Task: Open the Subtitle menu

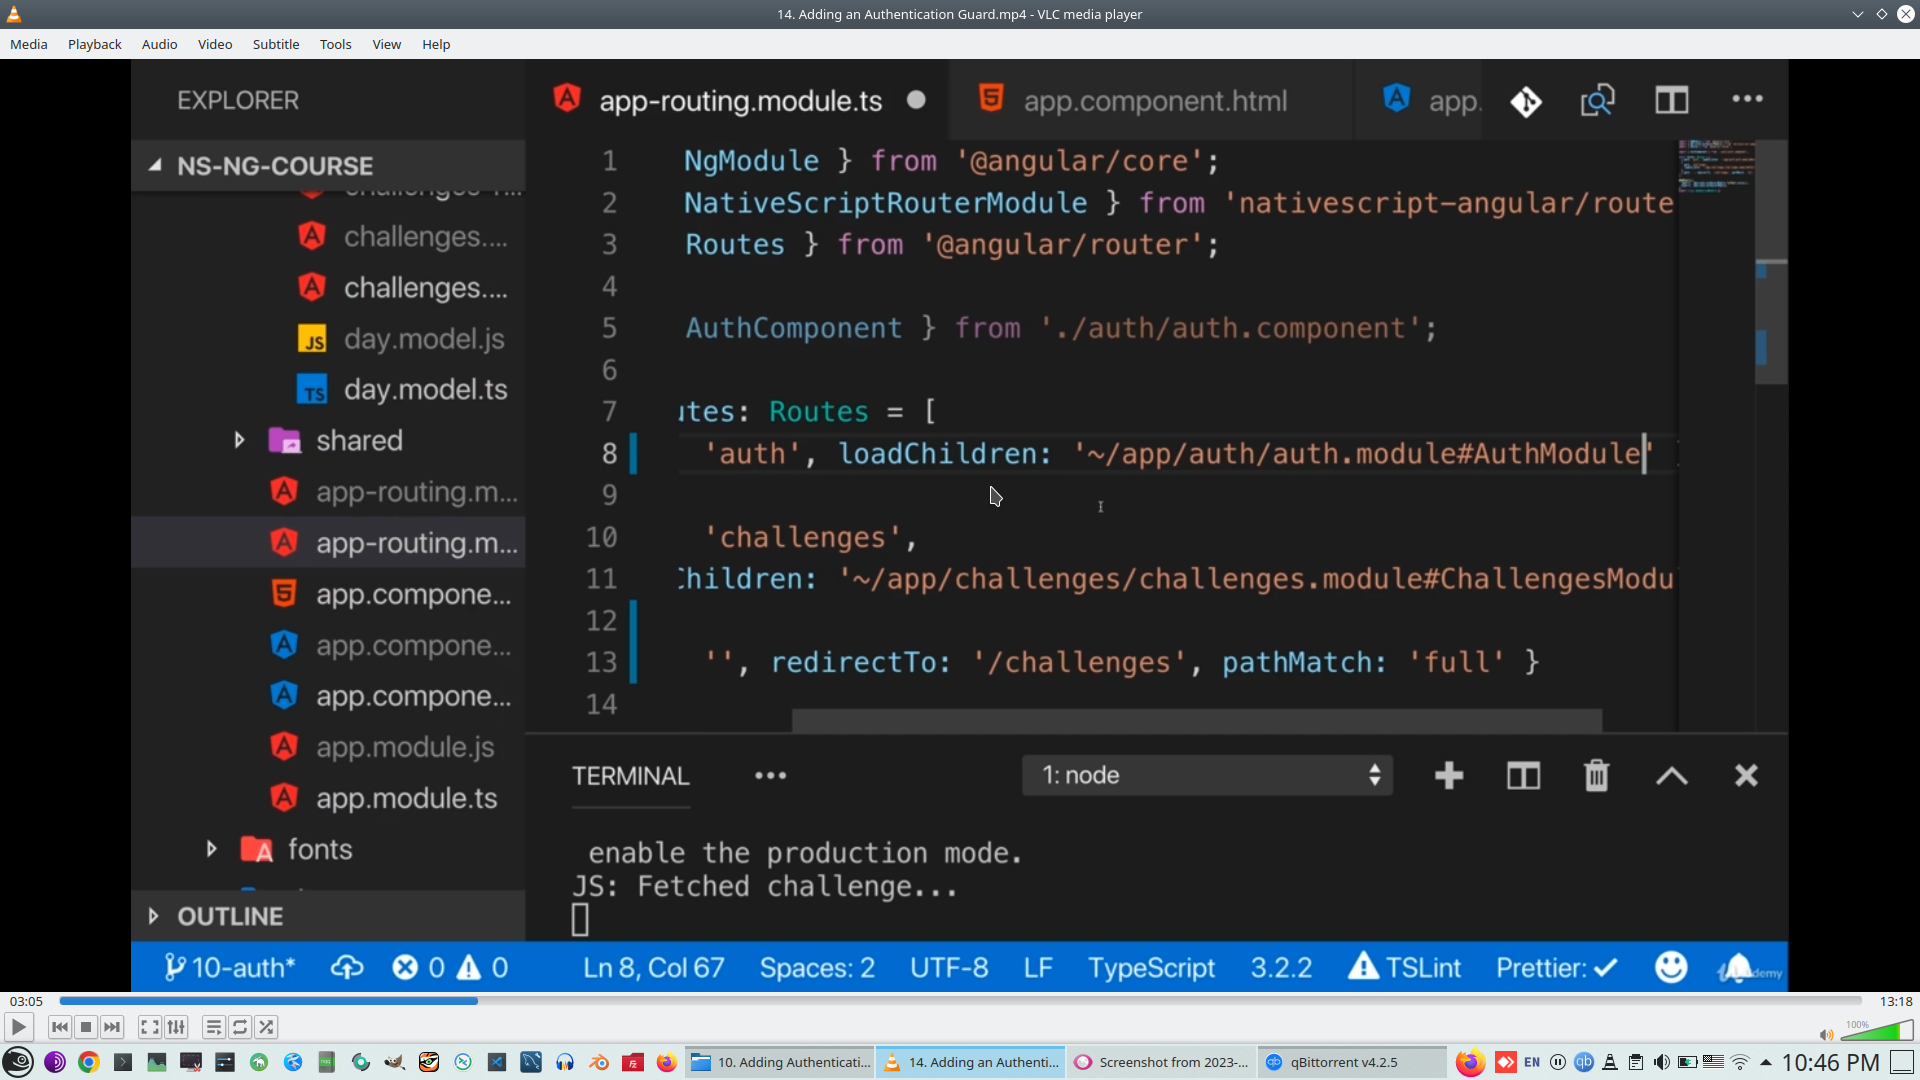Action: point(276,44)
